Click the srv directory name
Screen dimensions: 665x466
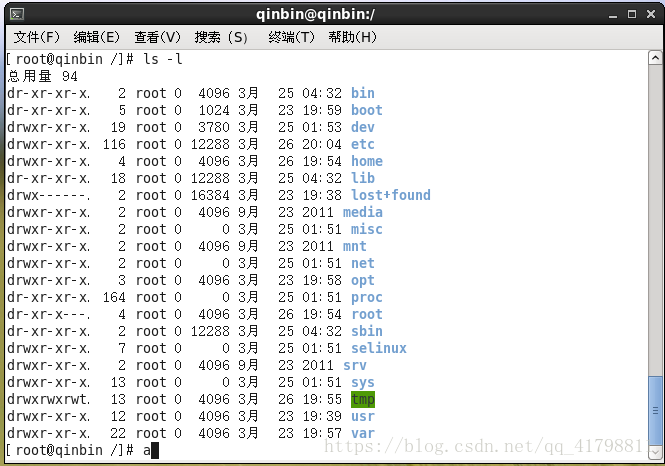click(355, 365)
